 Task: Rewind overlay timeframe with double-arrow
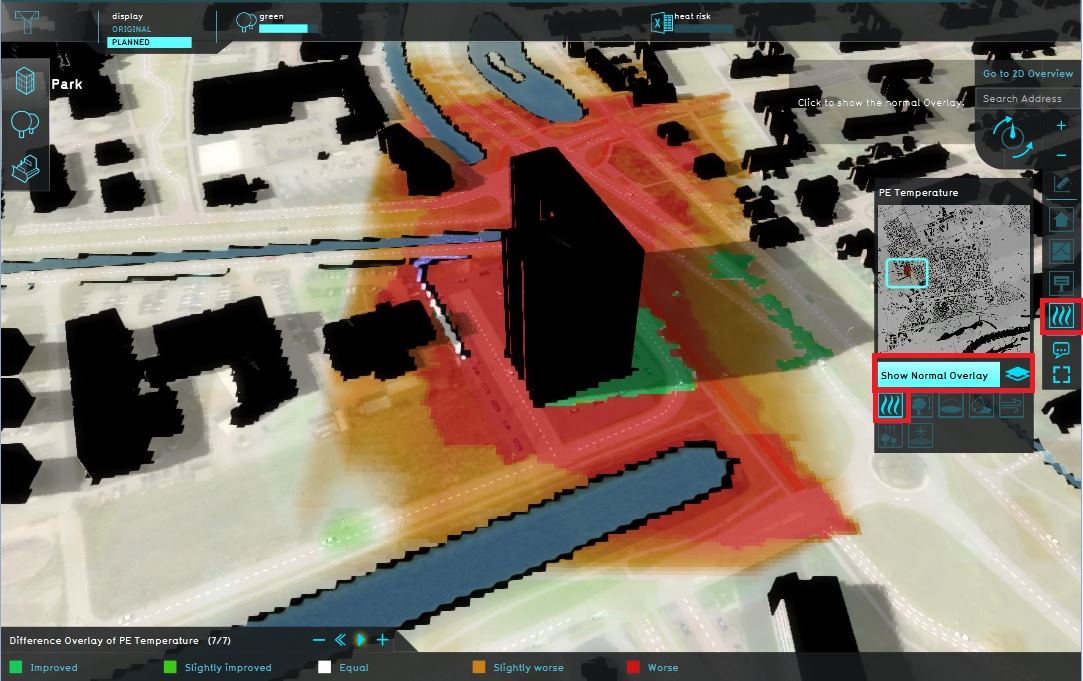pos(340,640)
